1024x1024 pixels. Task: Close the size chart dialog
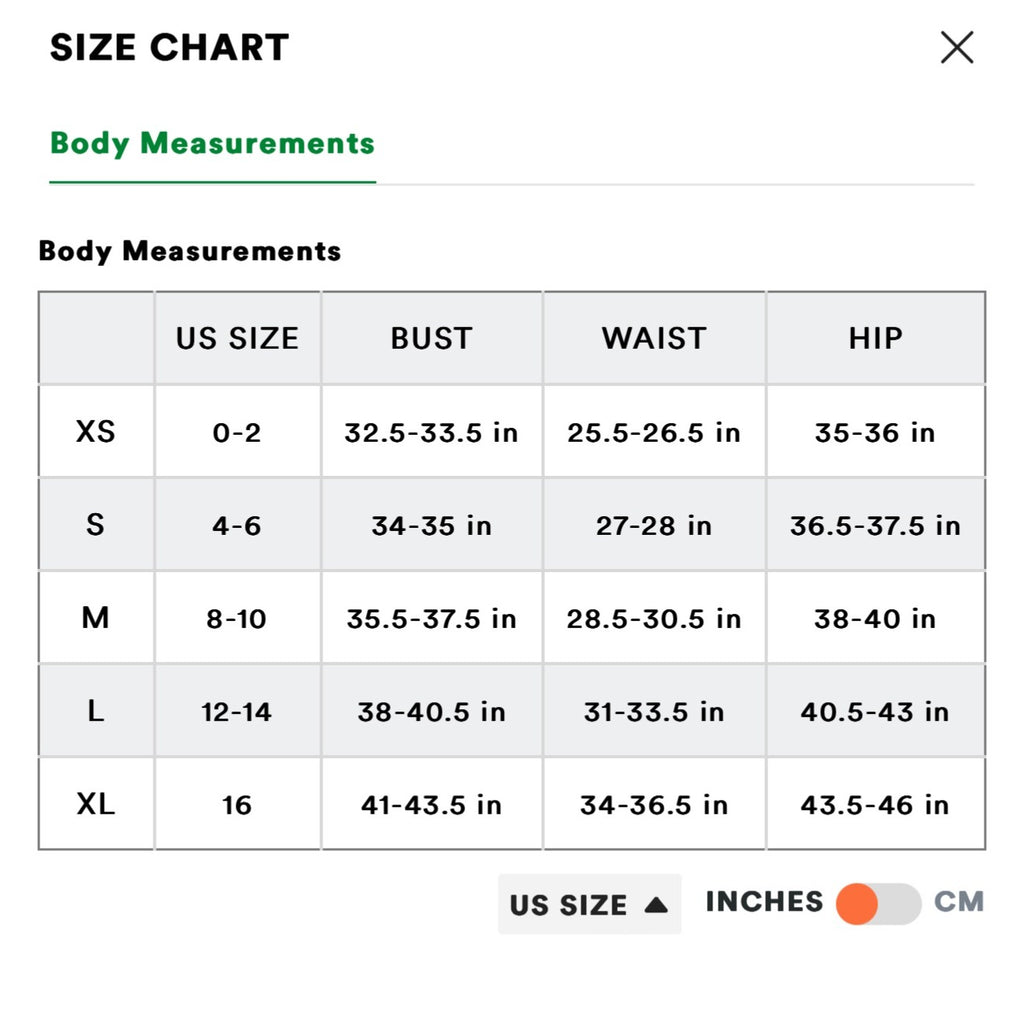957,47
